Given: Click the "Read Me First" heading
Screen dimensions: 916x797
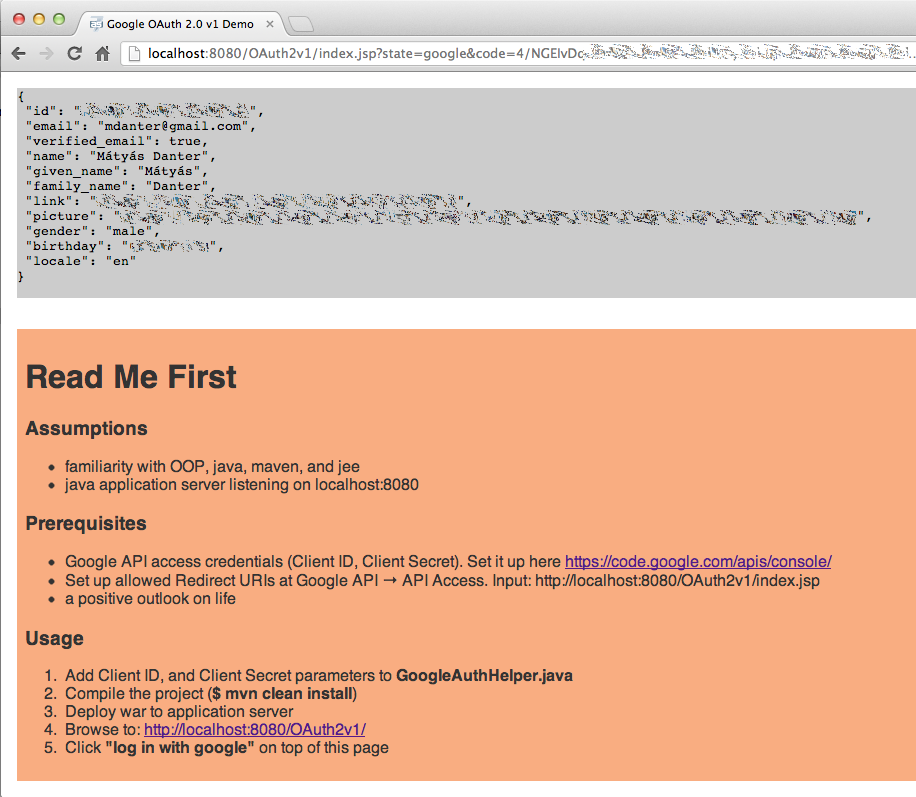Looking at the screenshot, I should (x=131, y=377).
